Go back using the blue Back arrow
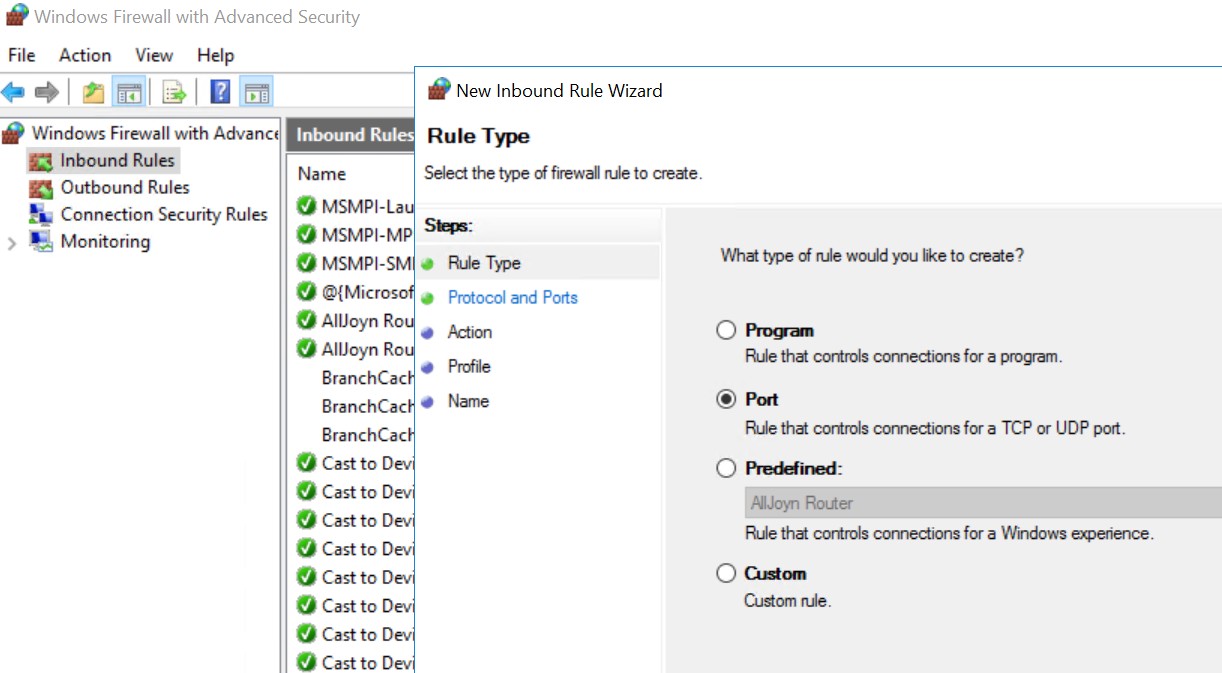The height and width of the screenshot is (673, 1222). 13,93
